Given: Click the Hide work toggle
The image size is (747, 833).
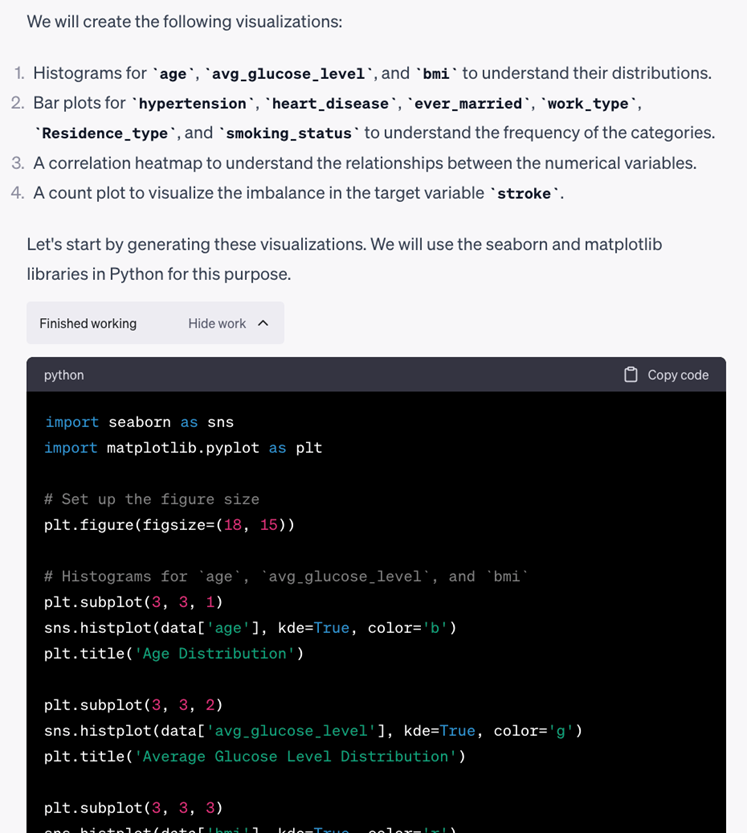Looking at the screenshot, I should 217,323.
